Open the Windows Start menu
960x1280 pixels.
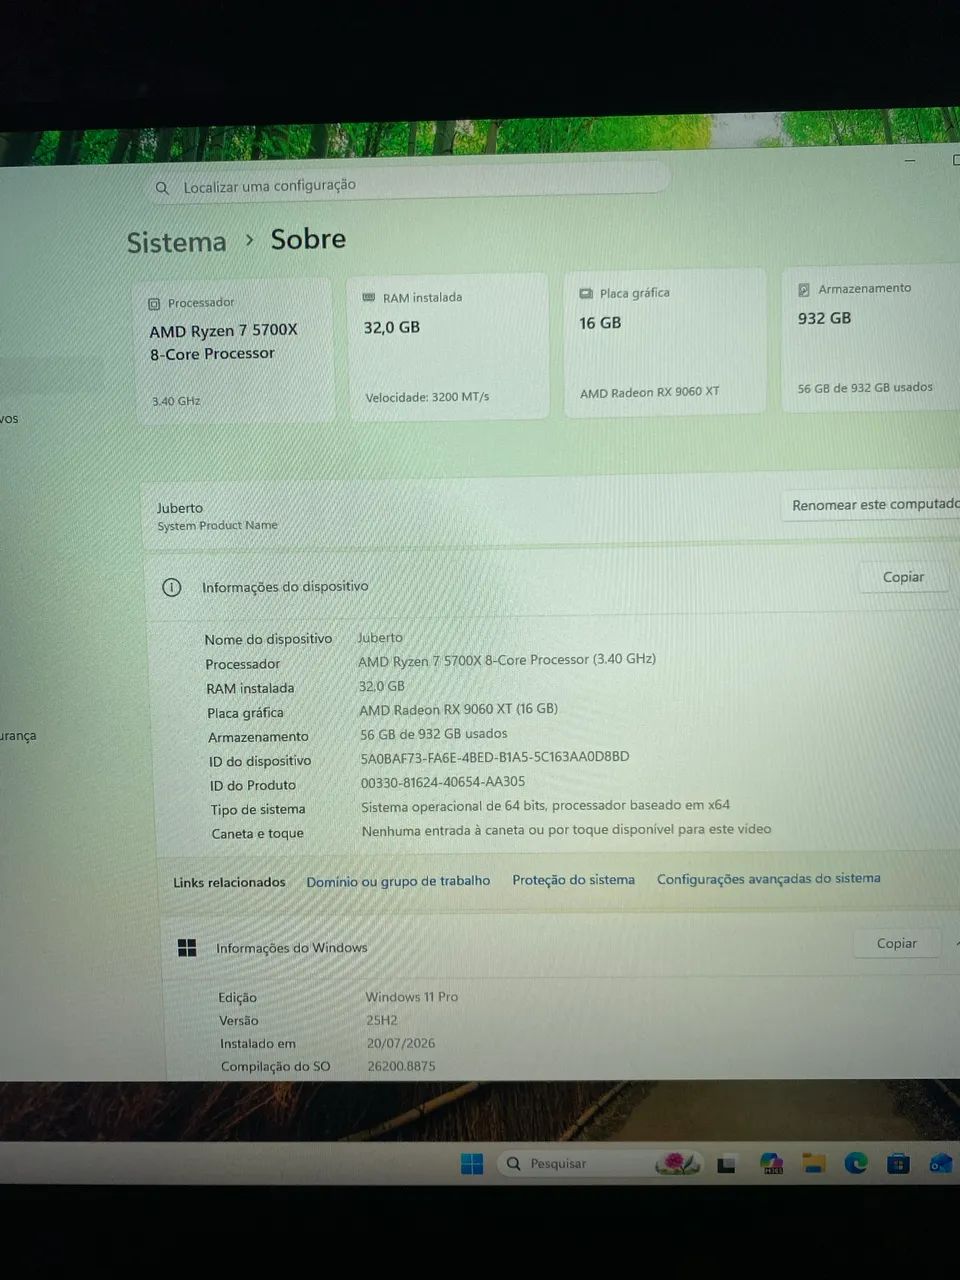472,1163
